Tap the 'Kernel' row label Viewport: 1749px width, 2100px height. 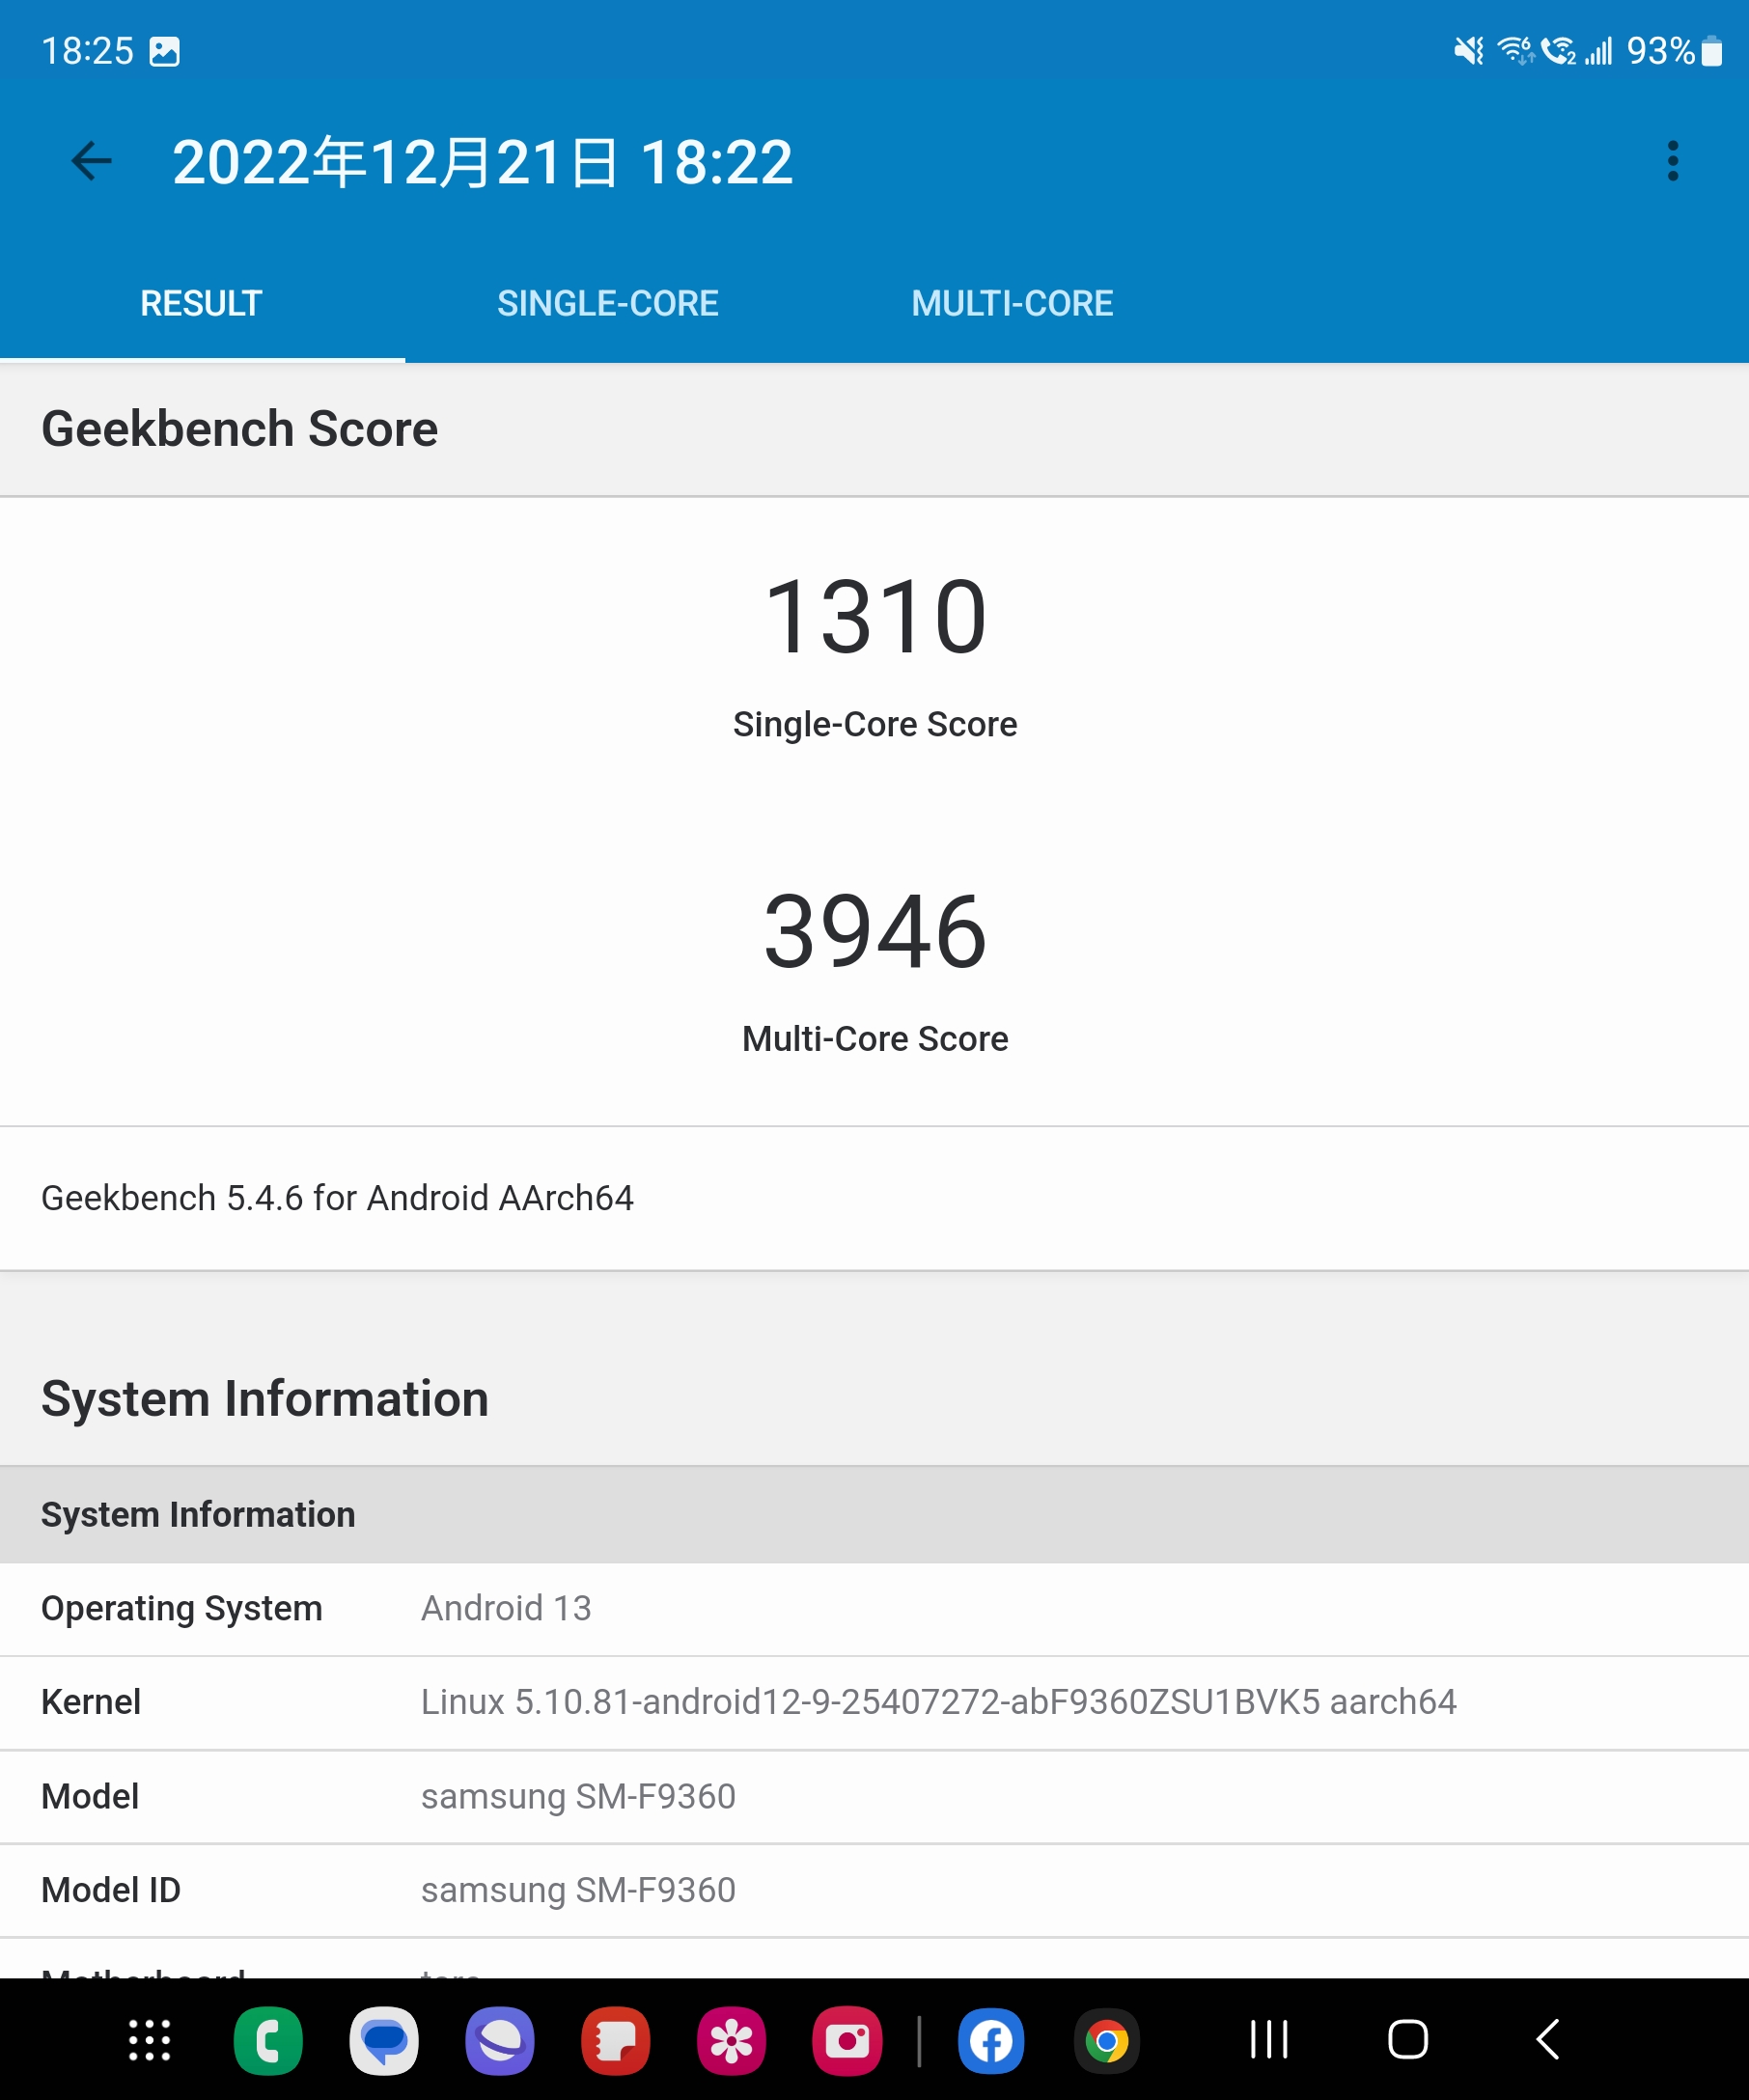(x=91, y=1702)
